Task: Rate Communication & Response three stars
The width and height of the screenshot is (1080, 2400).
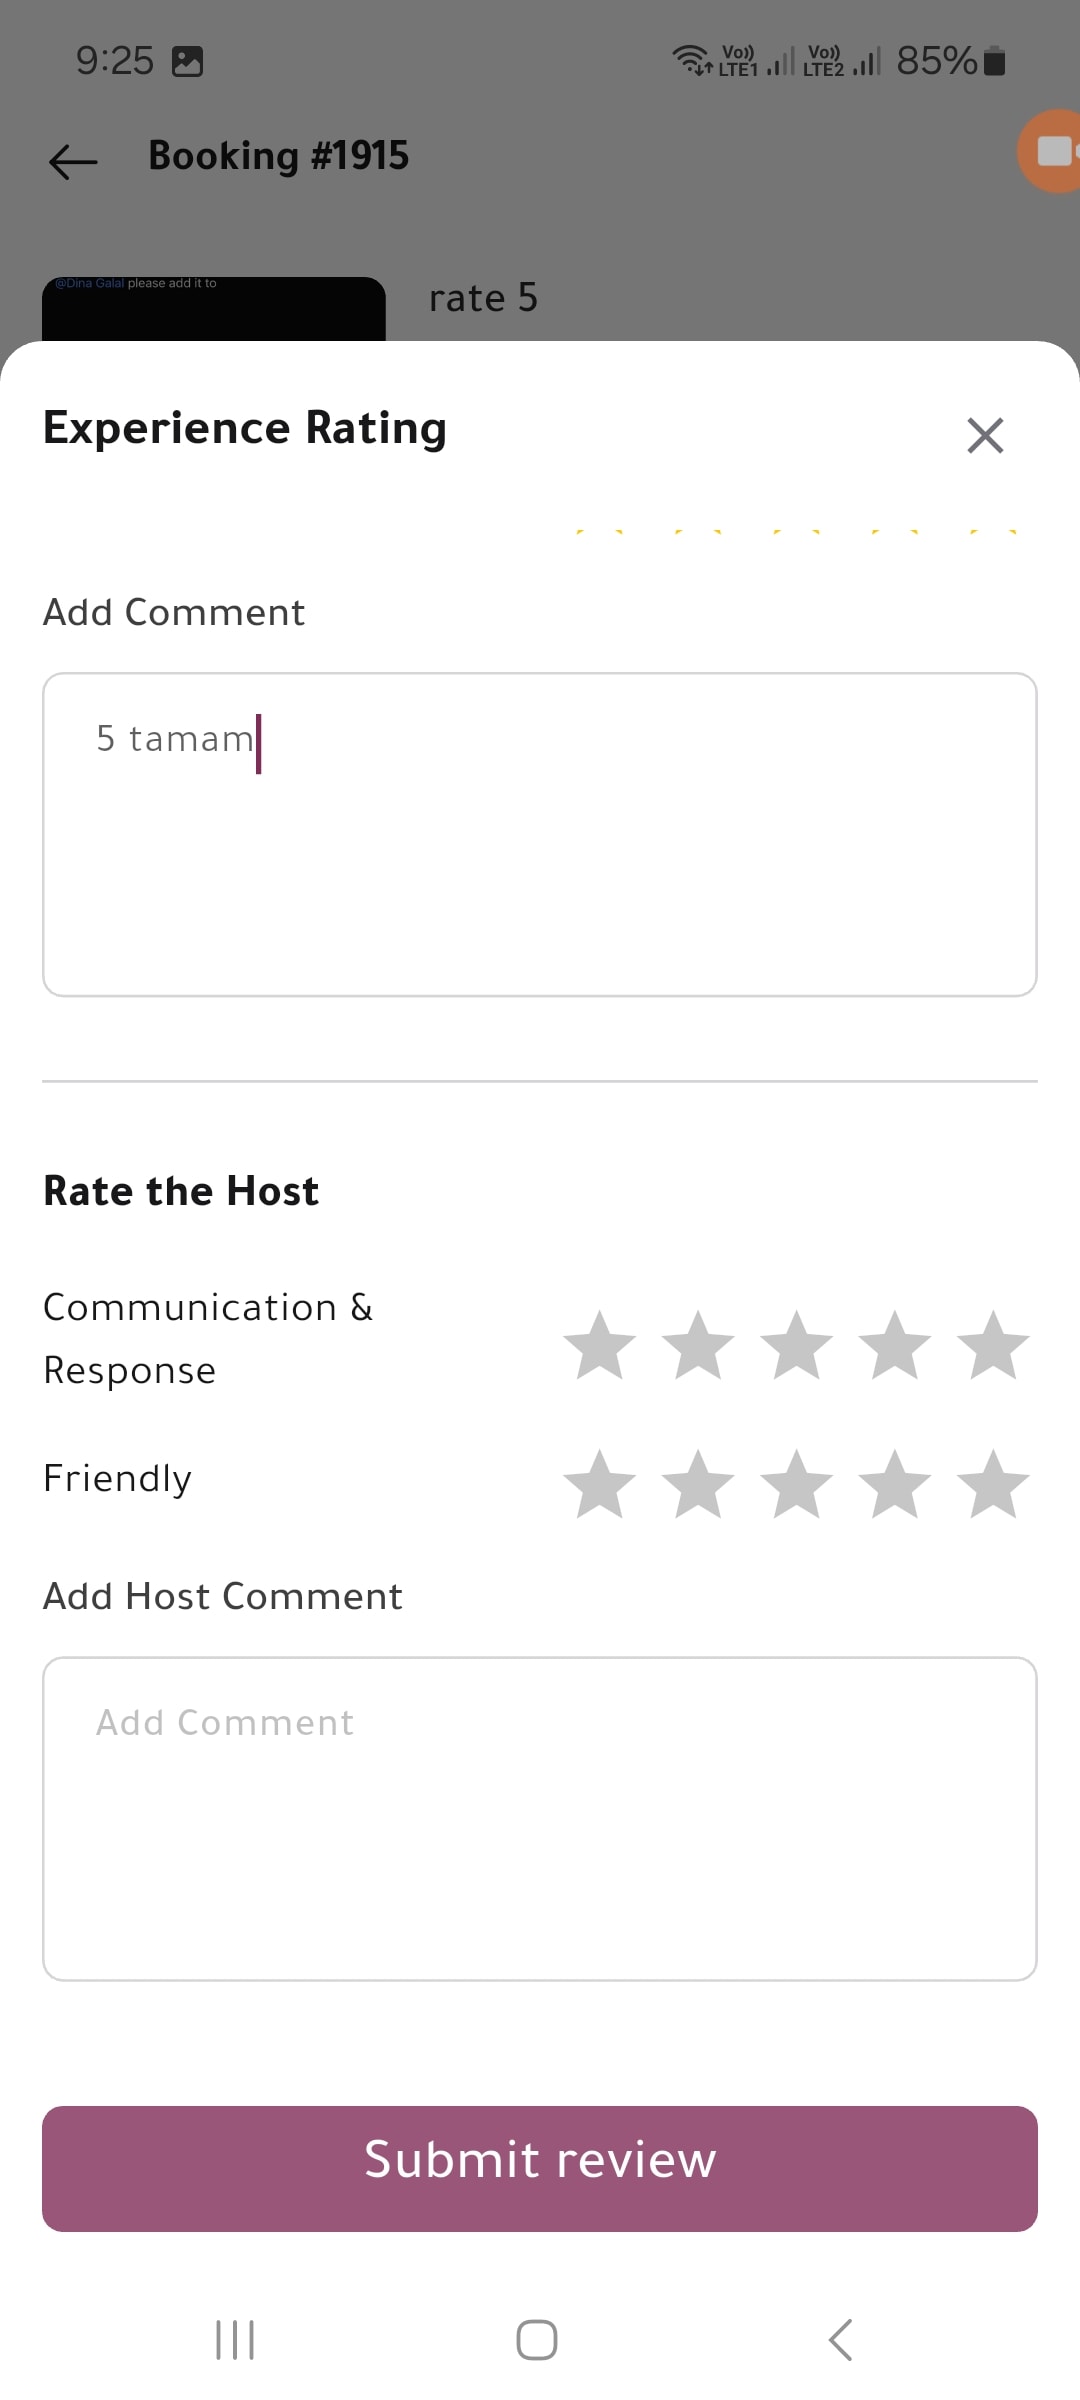Action: (x=797, y=1345)
